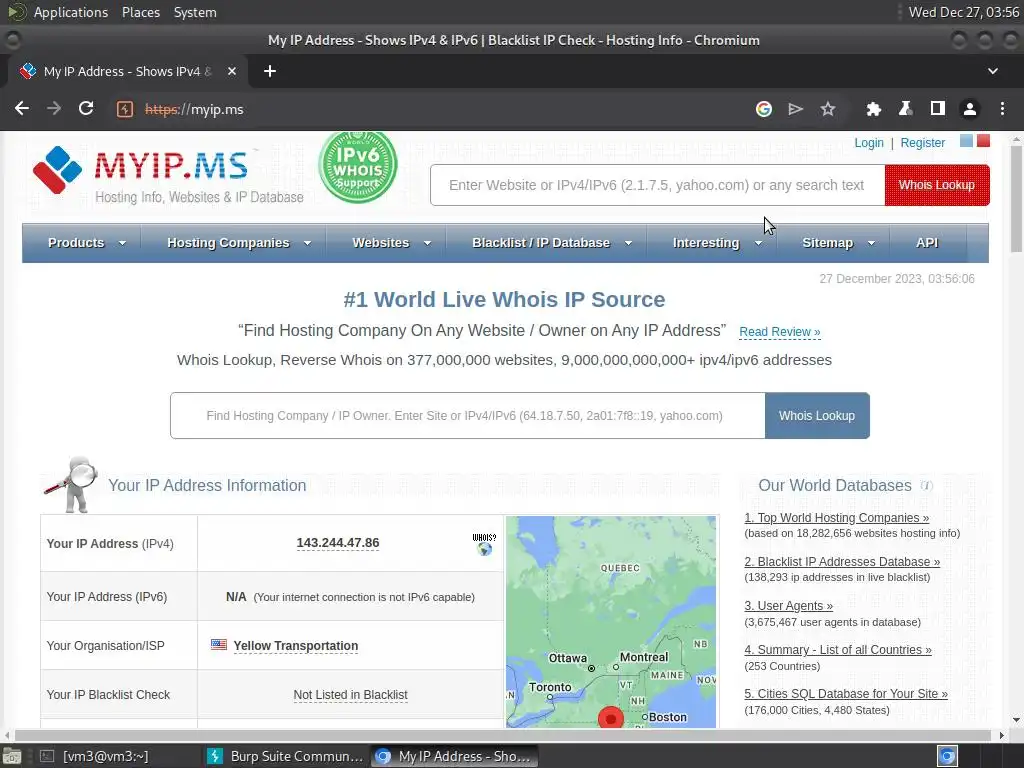Screen dimensions: 1024x768
Task: Click the Chromium icon in bottom-right tray
Action: pyautogui.click(x=947, y=756)
